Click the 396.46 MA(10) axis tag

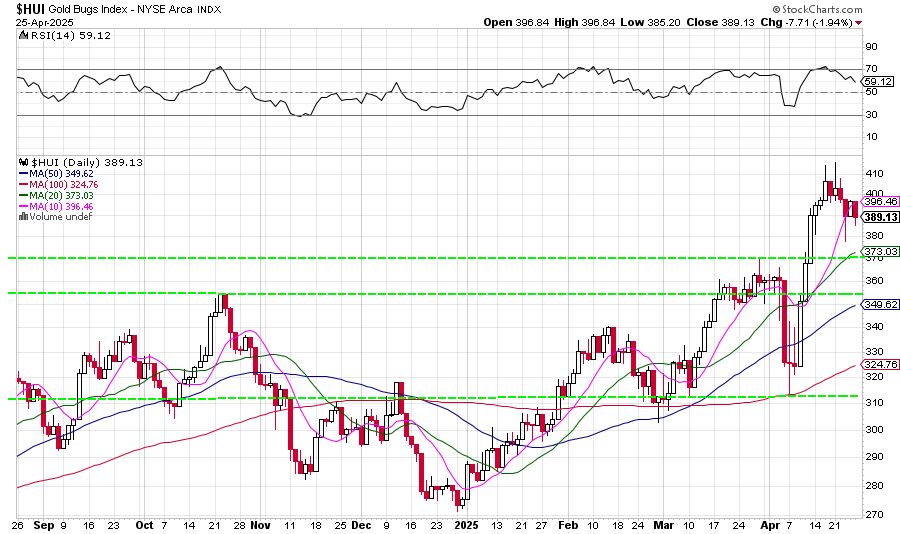click(877, 201)
